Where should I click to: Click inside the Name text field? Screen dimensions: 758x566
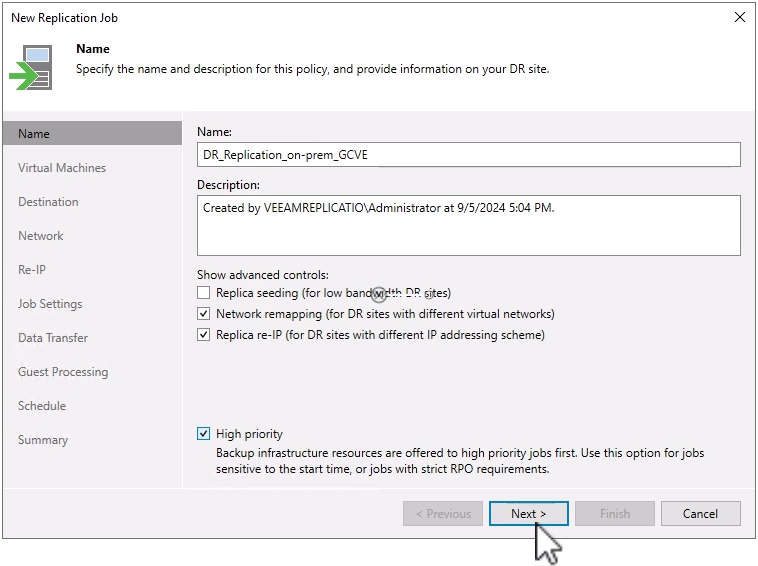(x=468, y=154)
